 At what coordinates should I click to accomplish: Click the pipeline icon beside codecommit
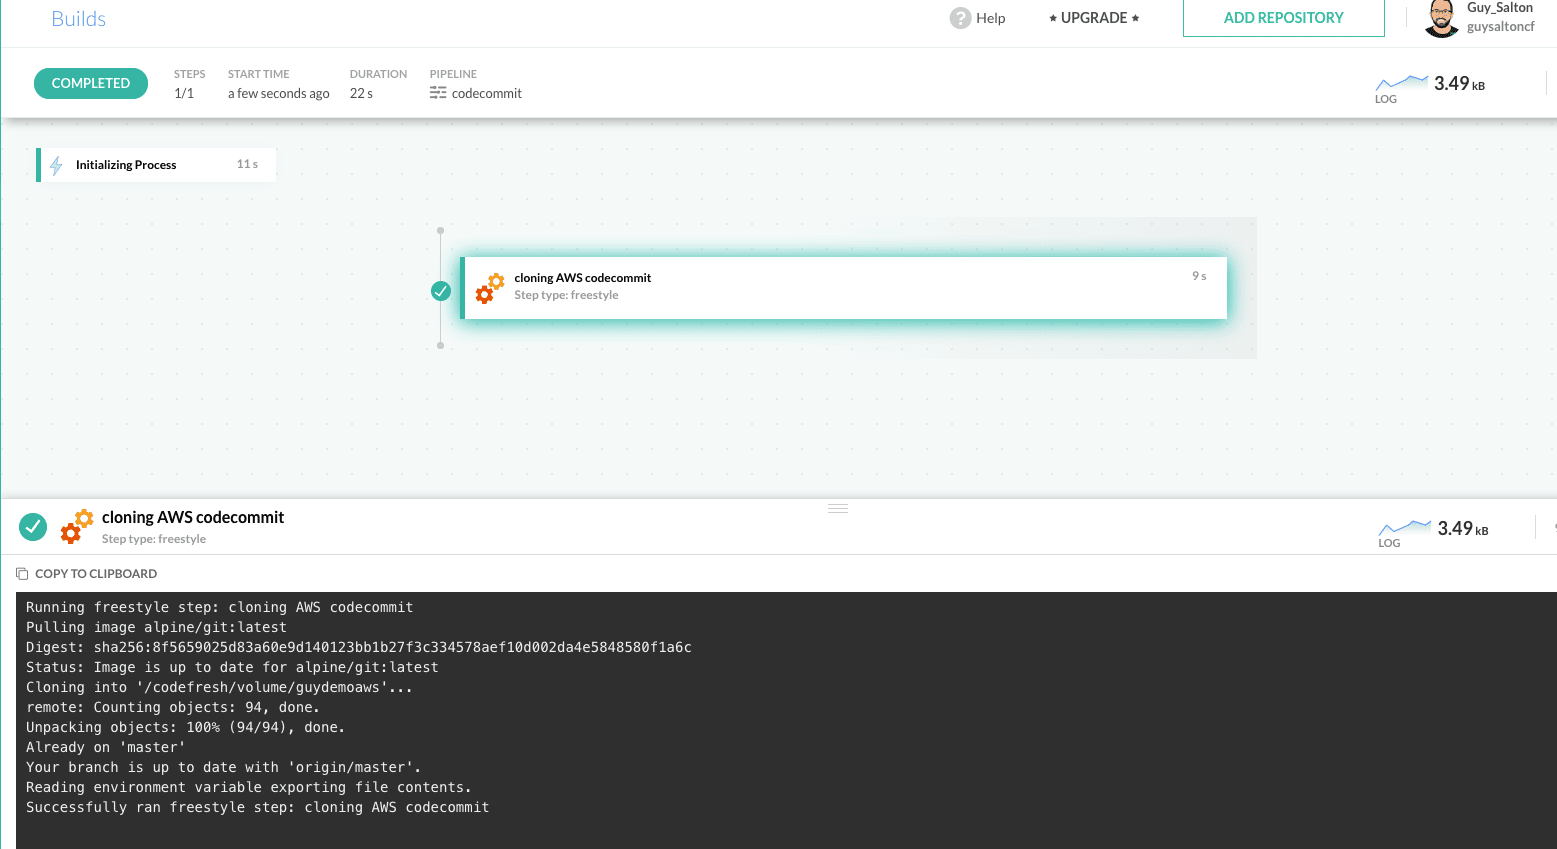click(438, 93)
